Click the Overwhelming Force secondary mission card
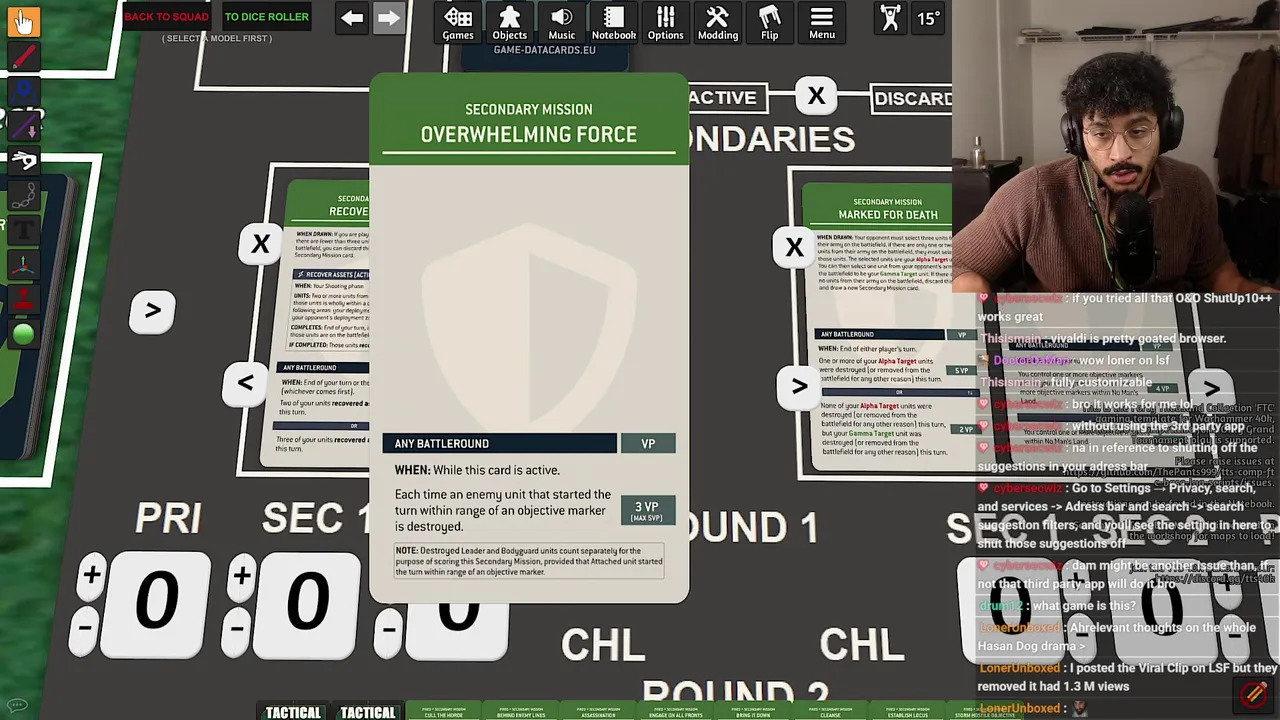 point(529,338)
